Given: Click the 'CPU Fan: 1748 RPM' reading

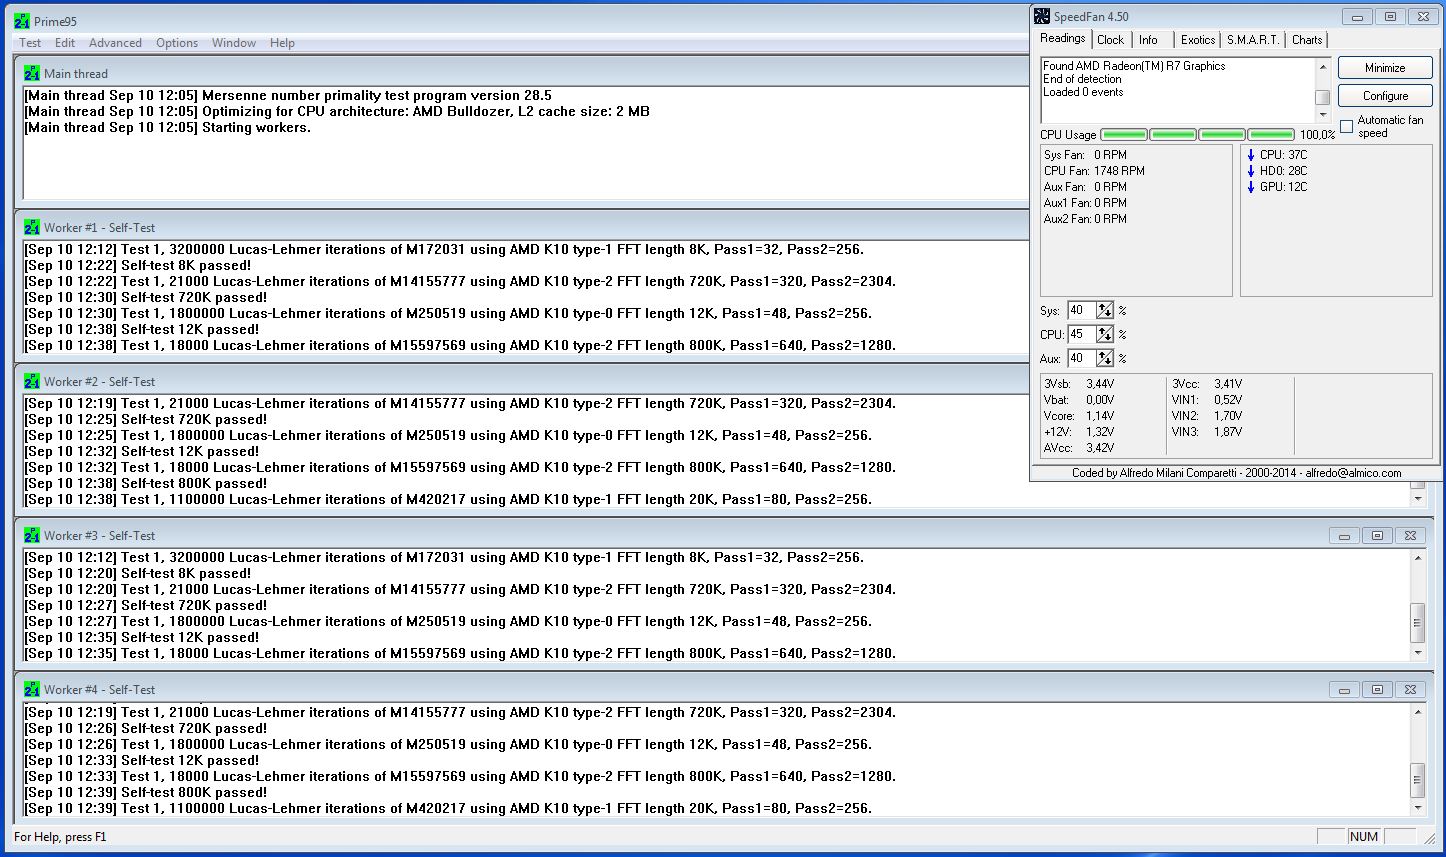Looking at the screenshot, I should [1094, 171].
